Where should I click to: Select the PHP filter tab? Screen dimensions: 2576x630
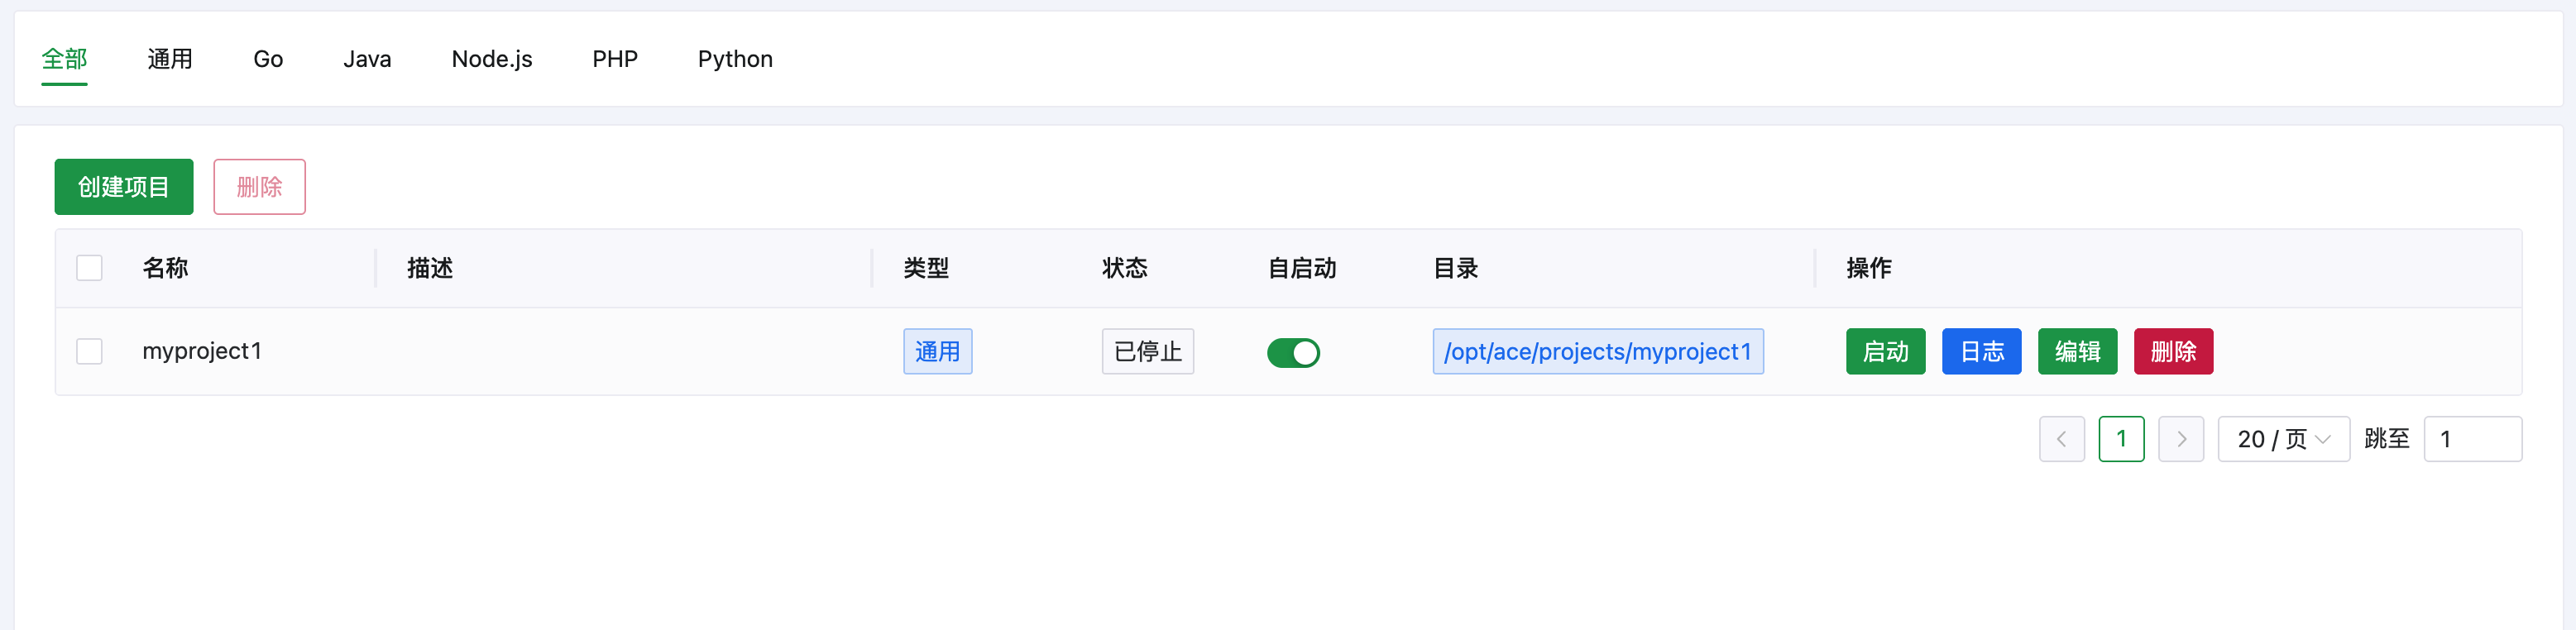point(614,59)
